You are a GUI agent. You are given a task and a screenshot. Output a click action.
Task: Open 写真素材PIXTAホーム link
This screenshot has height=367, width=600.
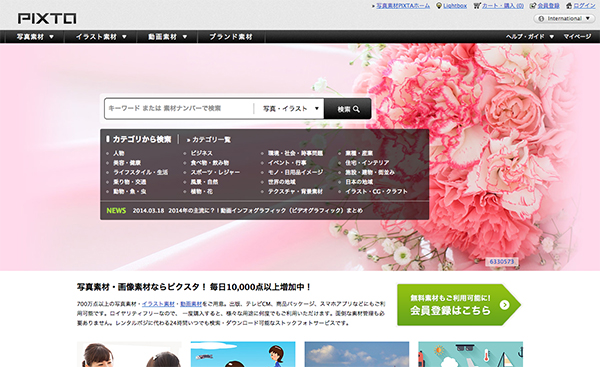[x=403, y=6]
